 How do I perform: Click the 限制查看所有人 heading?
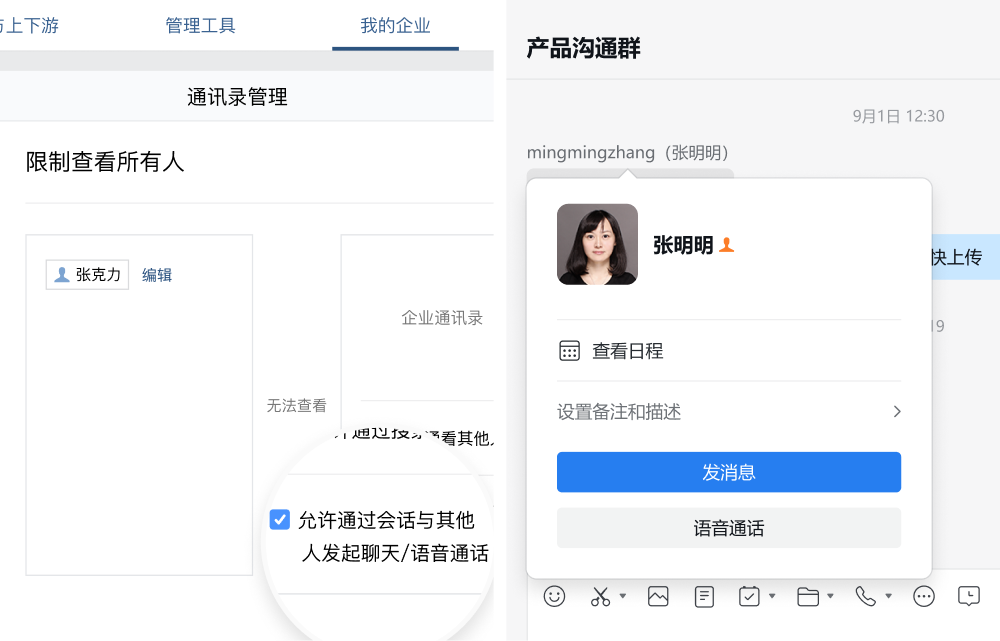pyautogui.click(x=105, y=162)
